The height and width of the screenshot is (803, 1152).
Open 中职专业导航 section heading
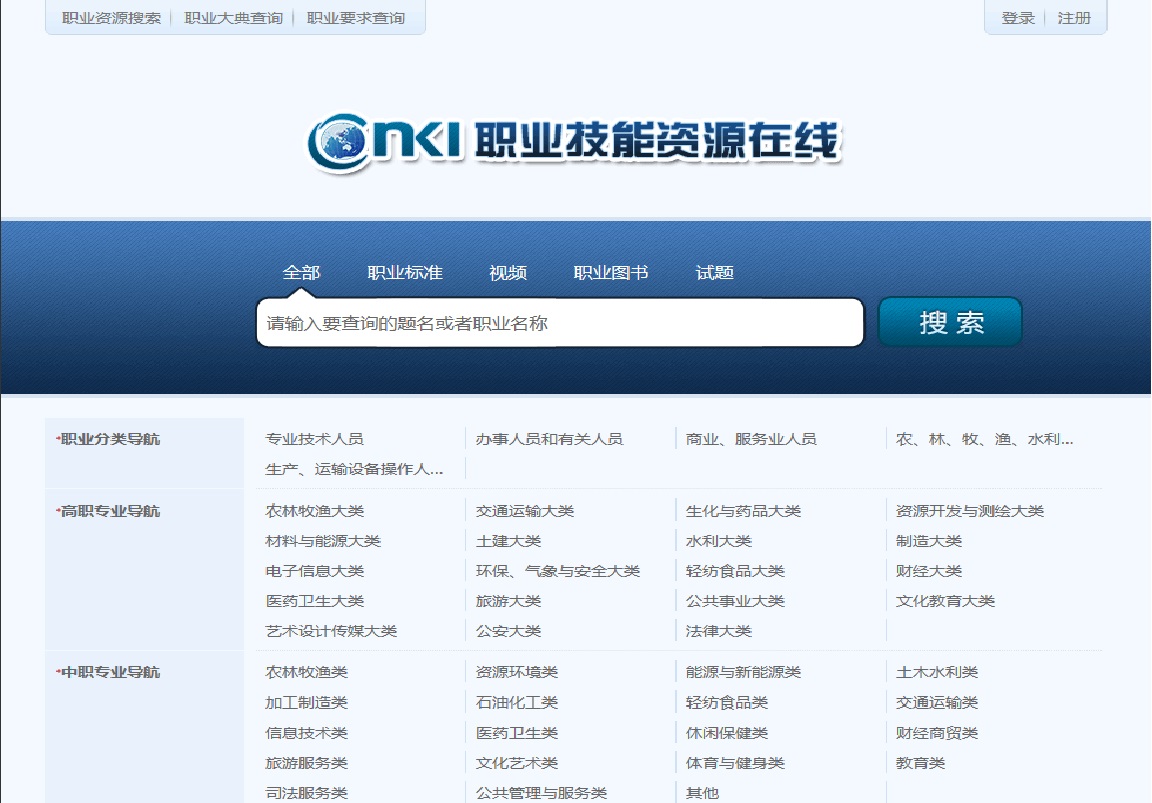[x=109, y=672]
